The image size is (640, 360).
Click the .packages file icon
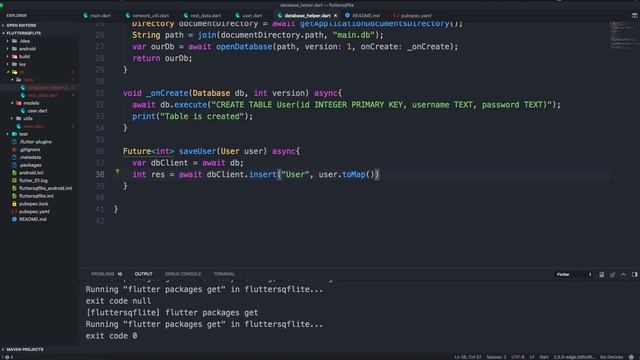click(14, 165)
